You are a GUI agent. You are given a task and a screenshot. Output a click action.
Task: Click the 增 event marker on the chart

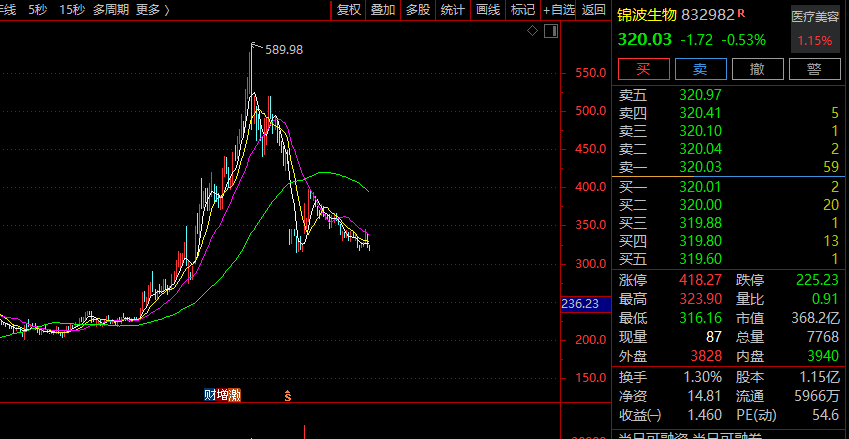click(222, 395)
